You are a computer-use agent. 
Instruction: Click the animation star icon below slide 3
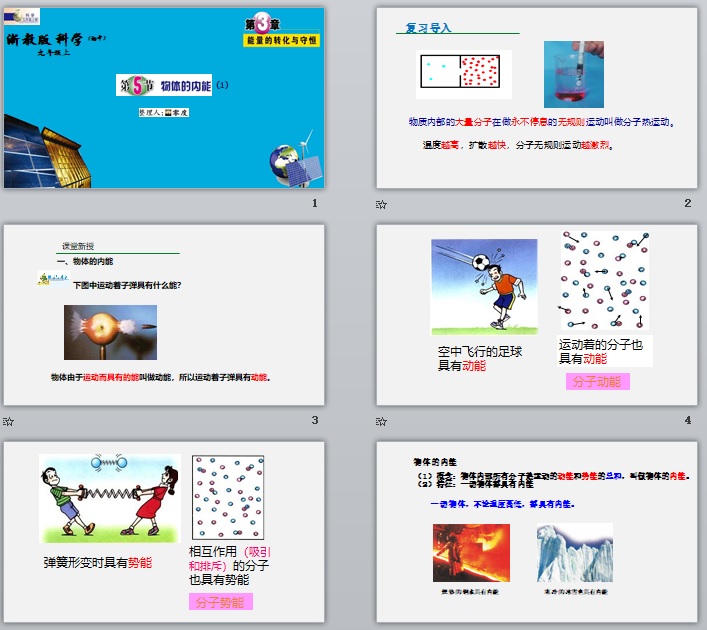point(9,421)
